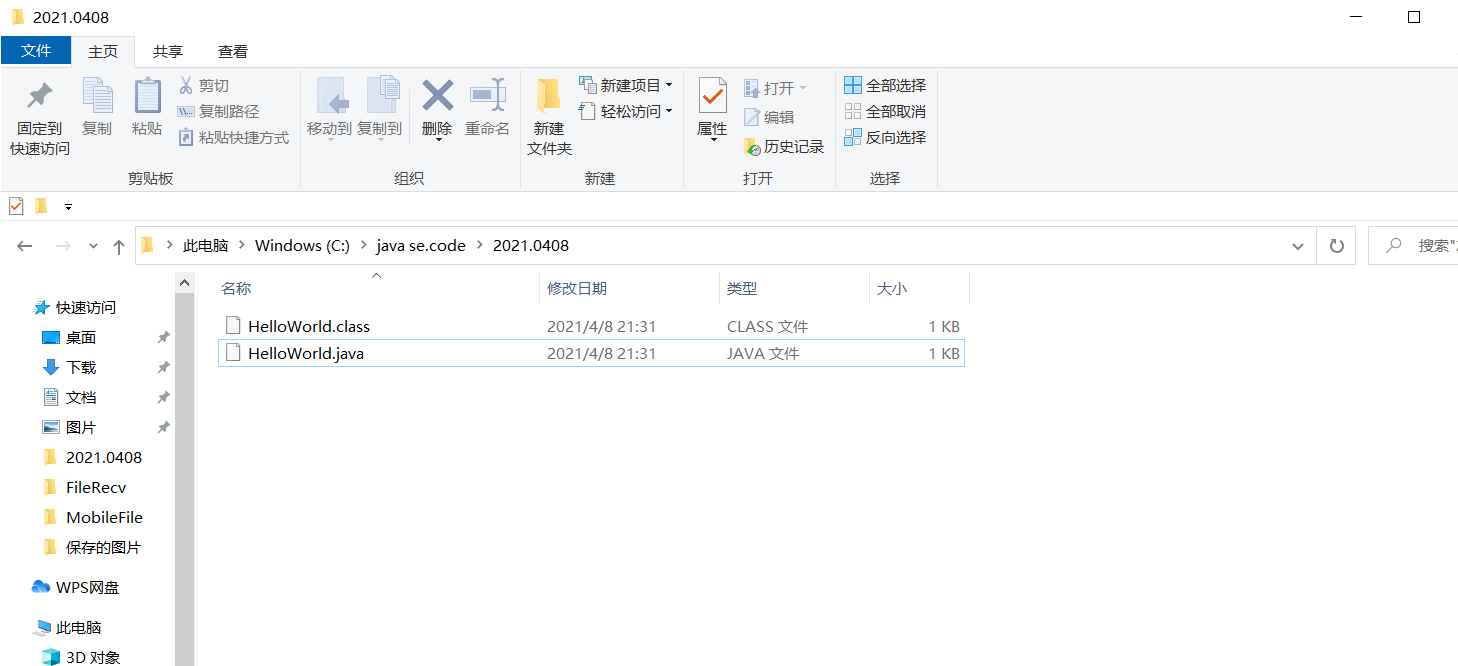Expand the address bar history dropdown
Image resolution: width=1458 pixels, height=666 pixels.
(x=1297, y=245)
